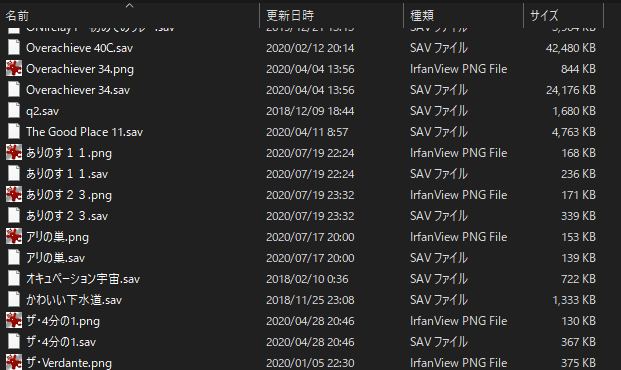Screen dimensions: 621x370
Task: Select the file name Overachiever 34.sav
Action: click(78, 90)
